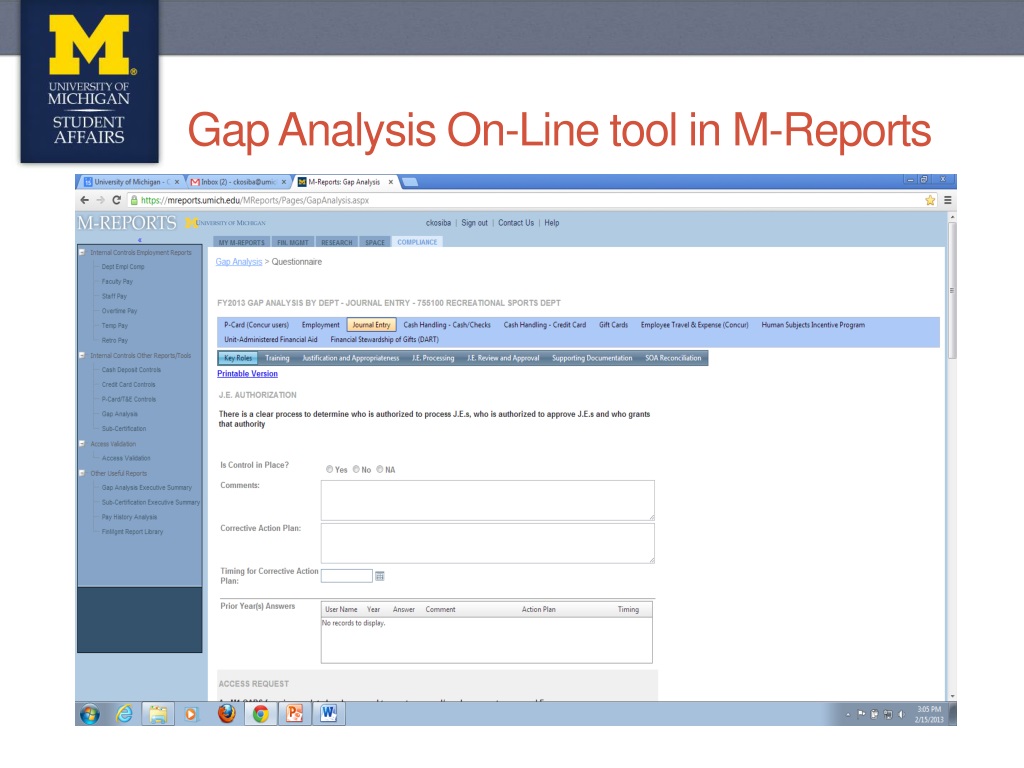Viewport: 1024px width, 768px height.
Task: Select NA for Is Control in Place
Action: click(x=380, y=469)
